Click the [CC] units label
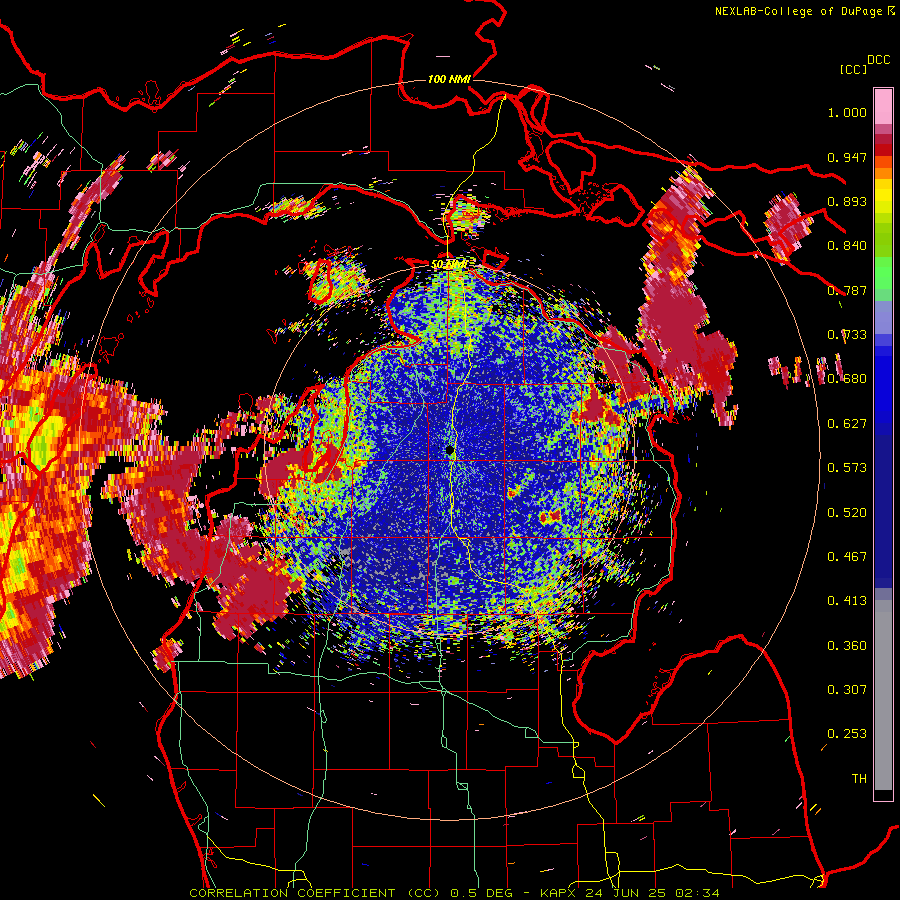 pyautogui.click(x=853, y=69)
